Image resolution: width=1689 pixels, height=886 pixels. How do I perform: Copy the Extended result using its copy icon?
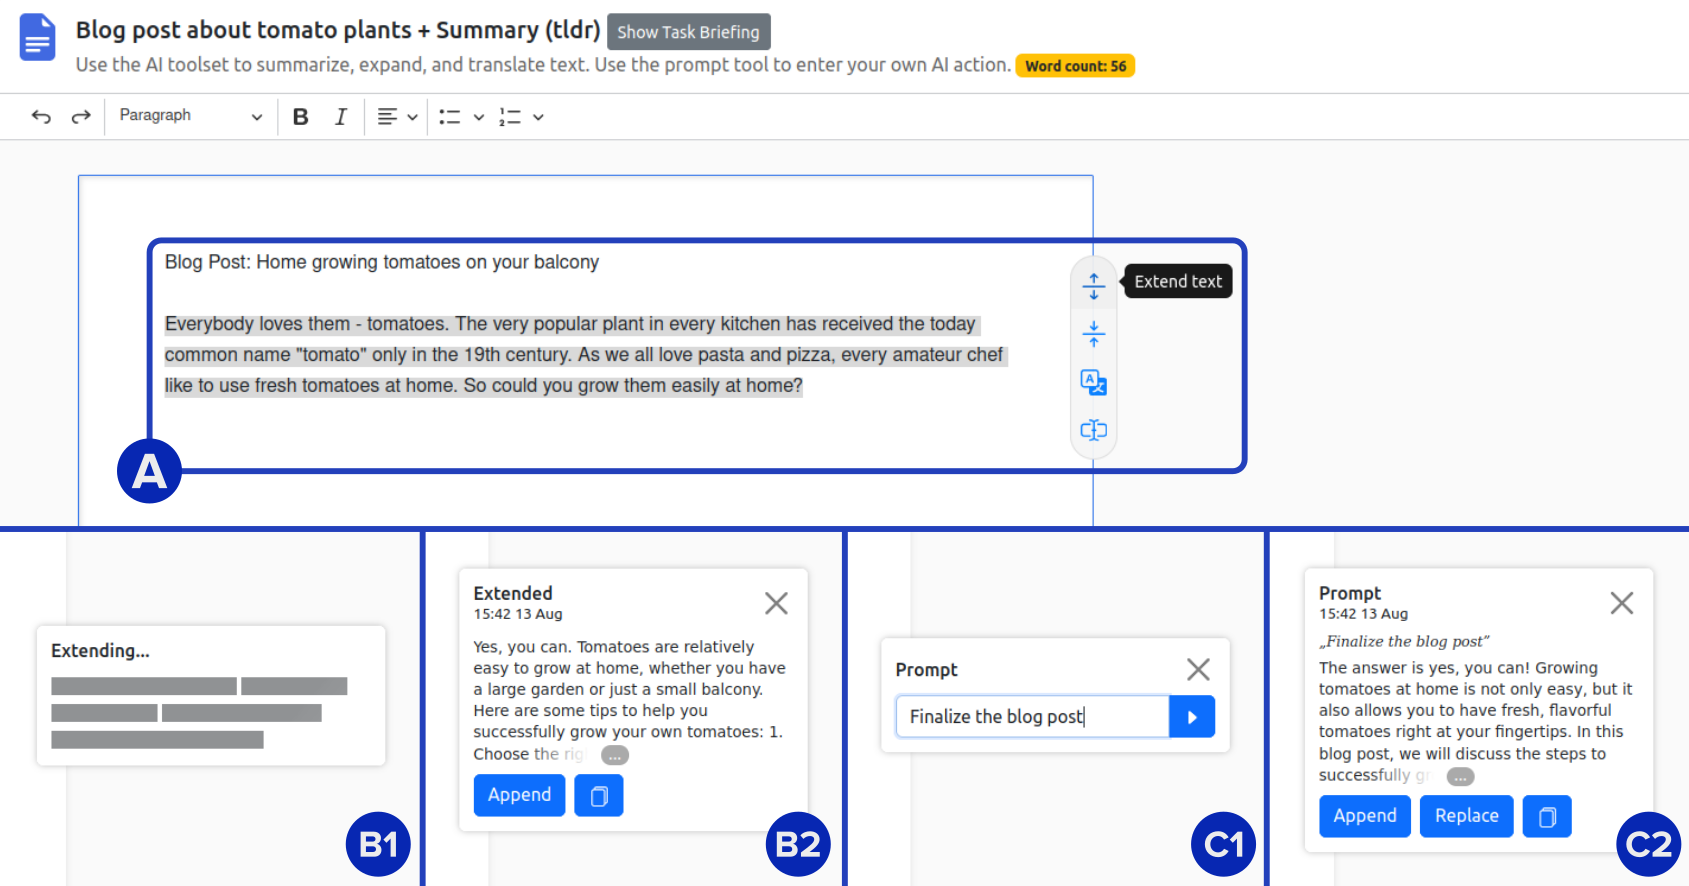(x=599, y=796)
